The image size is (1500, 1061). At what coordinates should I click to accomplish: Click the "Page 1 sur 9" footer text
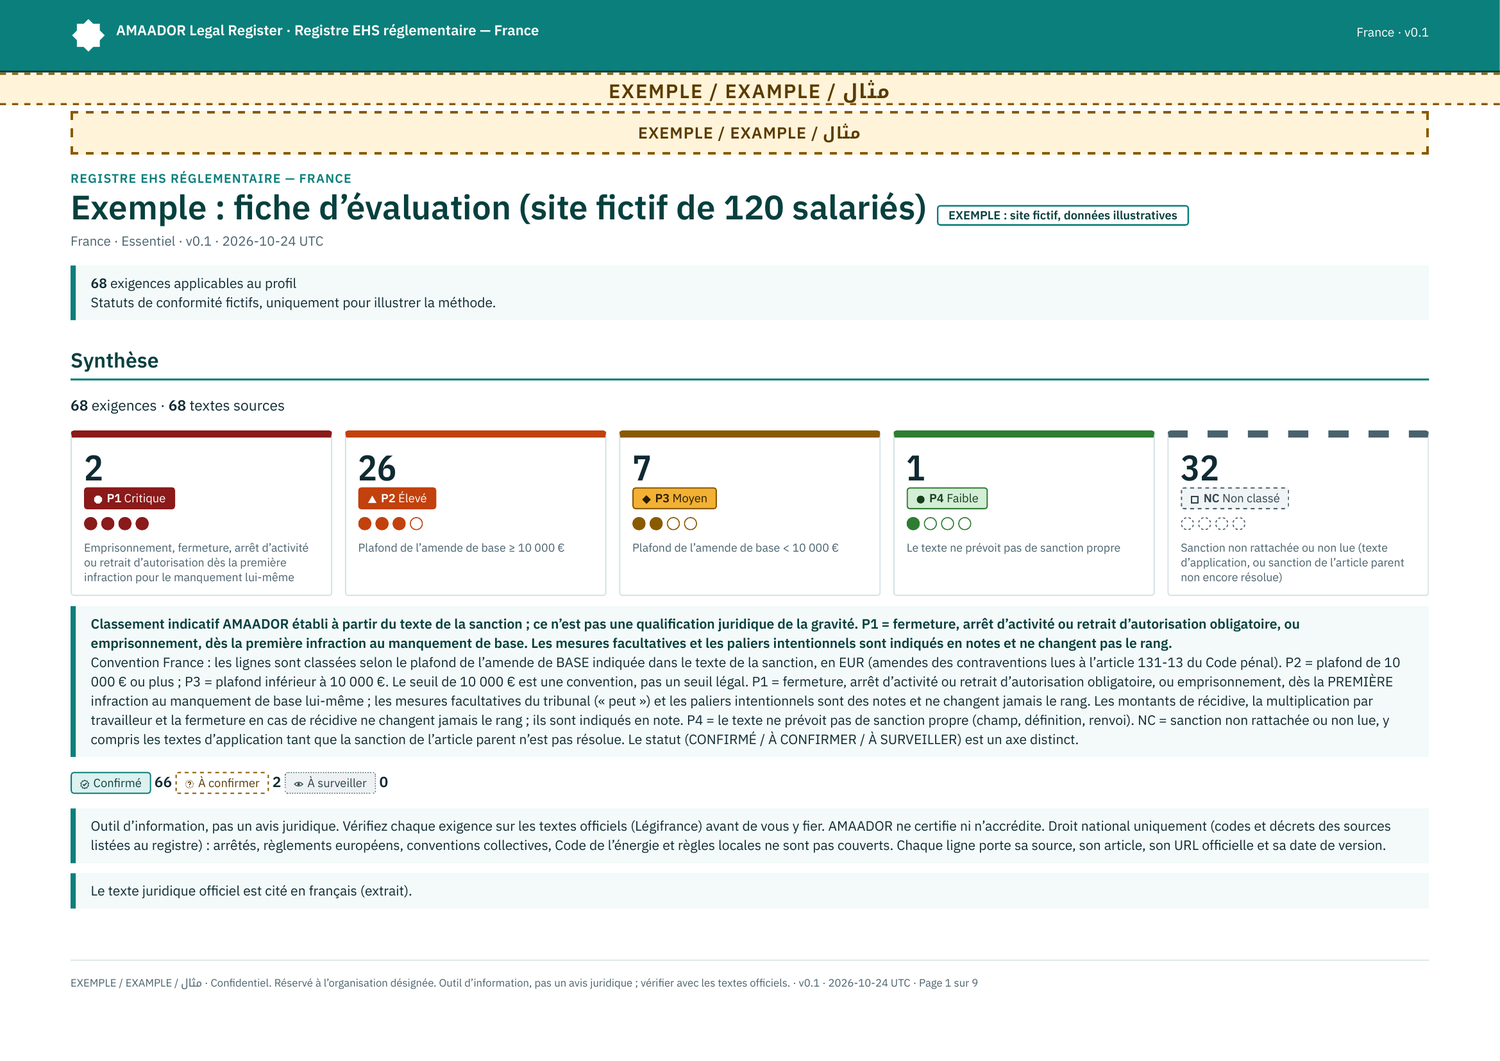tap(948, 983)
